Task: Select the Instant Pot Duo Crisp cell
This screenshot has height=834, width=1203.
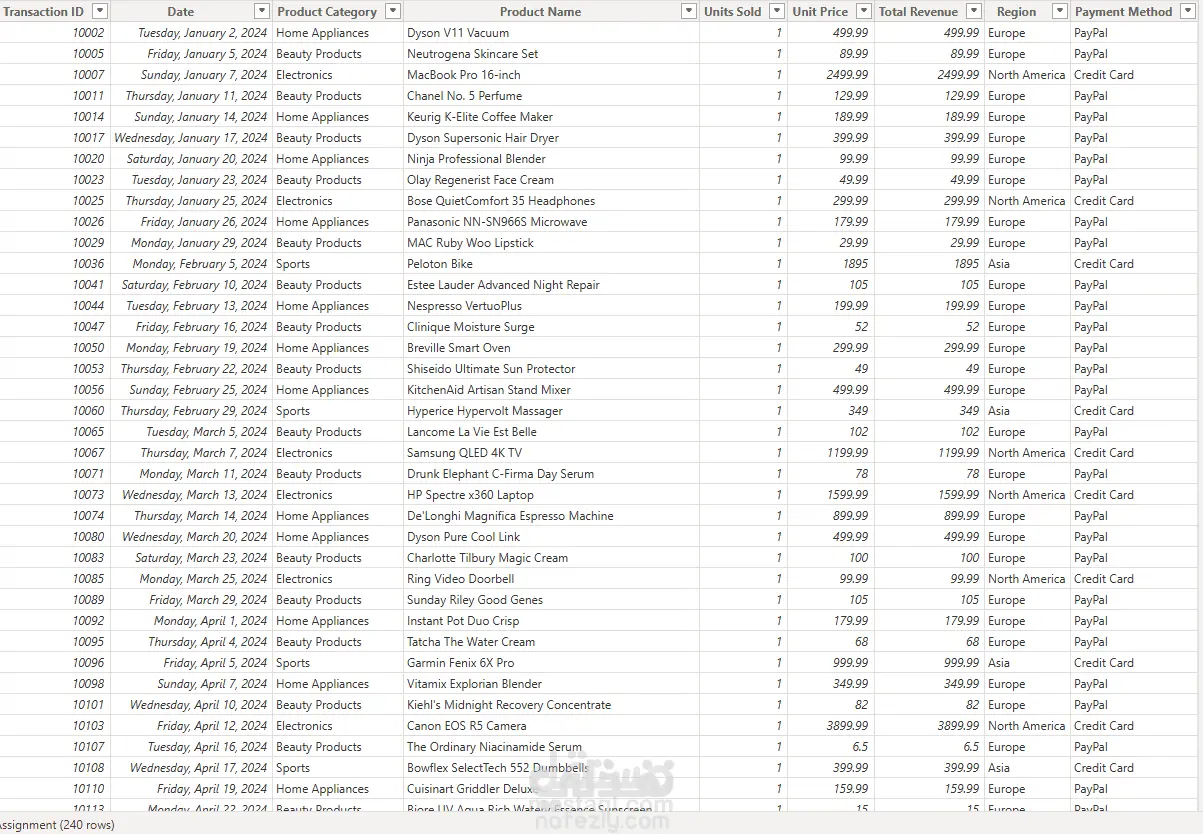Action: pos(551,621)
